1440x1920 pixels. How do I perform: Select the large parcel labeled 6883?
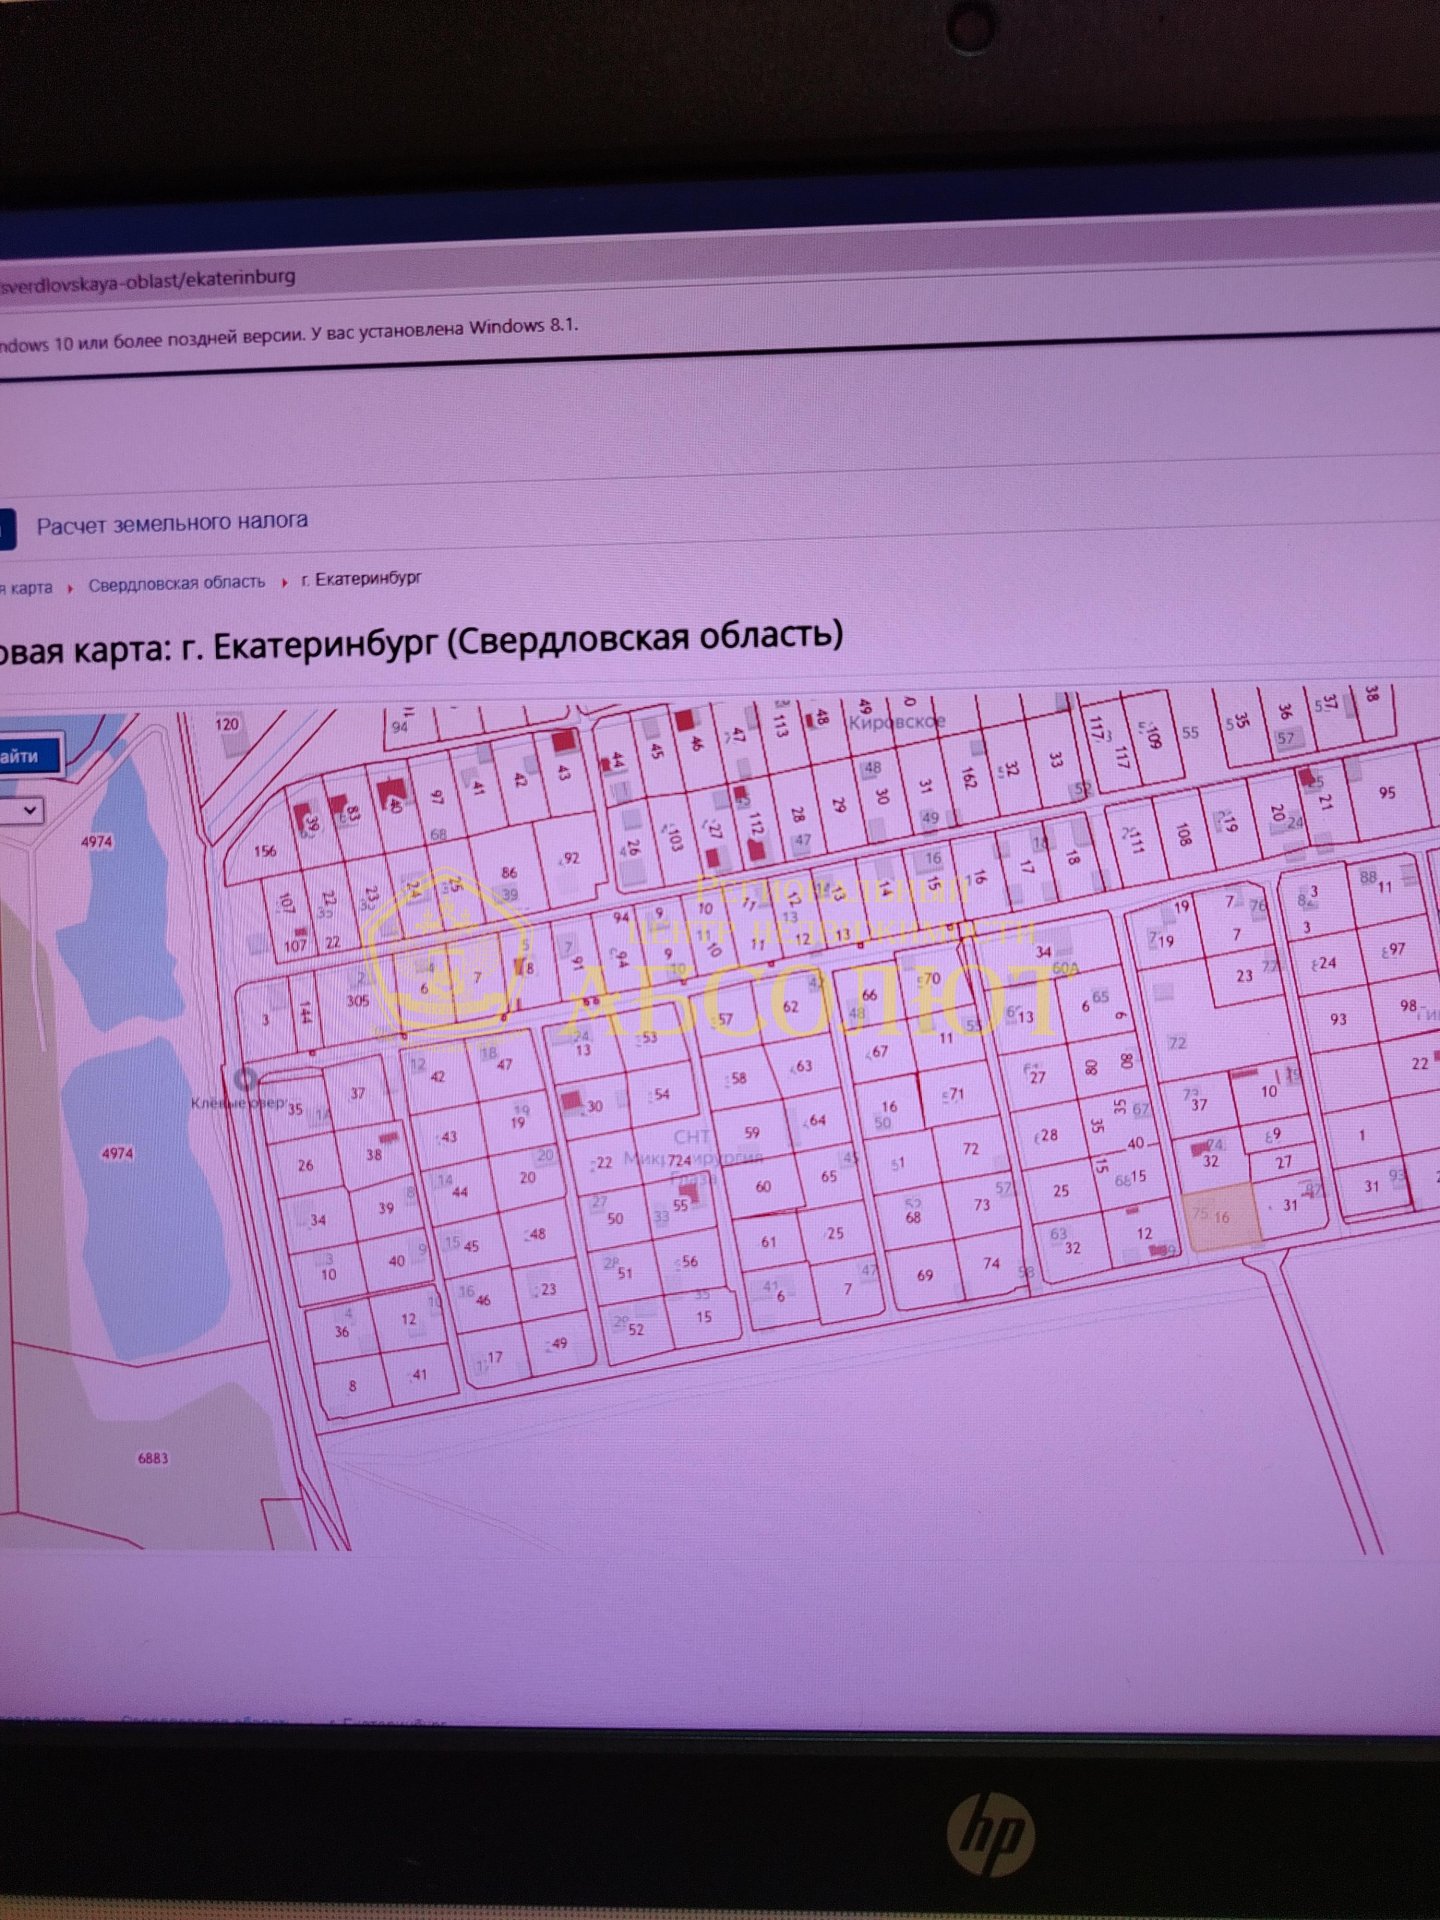pyautogui.click(x=153, y=1458)
